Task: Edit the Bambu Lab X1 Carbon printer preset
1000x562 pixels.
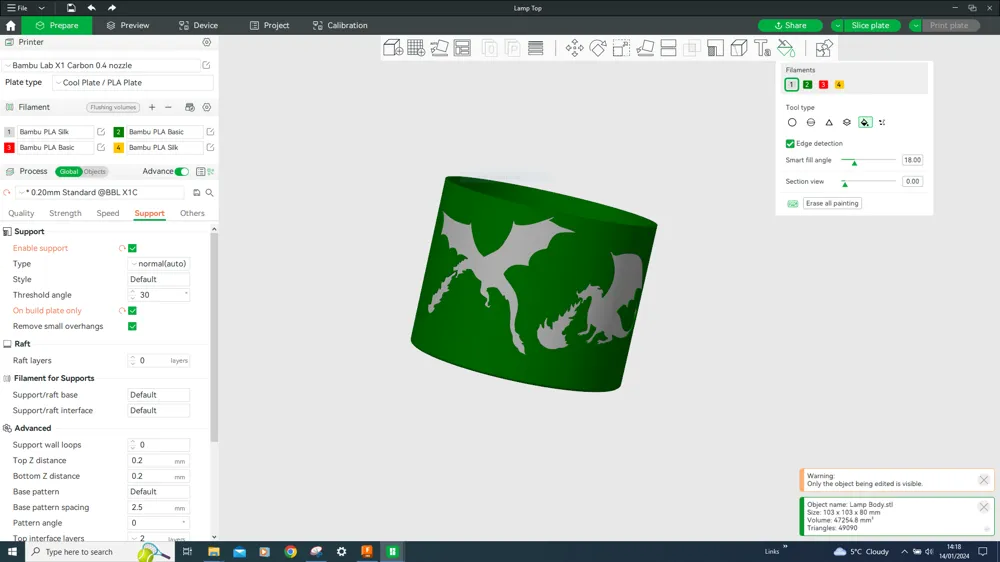Action: pos(206,65)
